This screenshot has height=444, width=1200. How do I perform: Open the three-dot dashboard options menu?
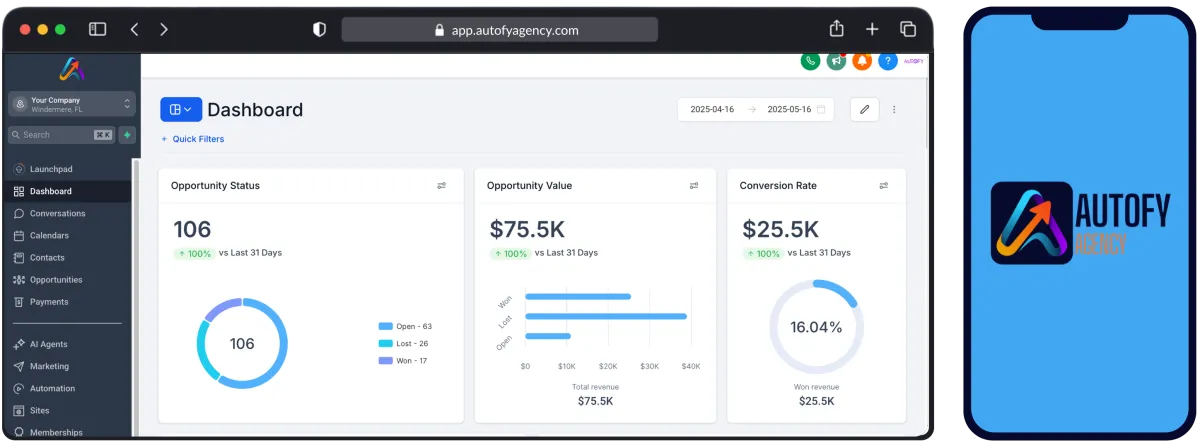point(894,110)
